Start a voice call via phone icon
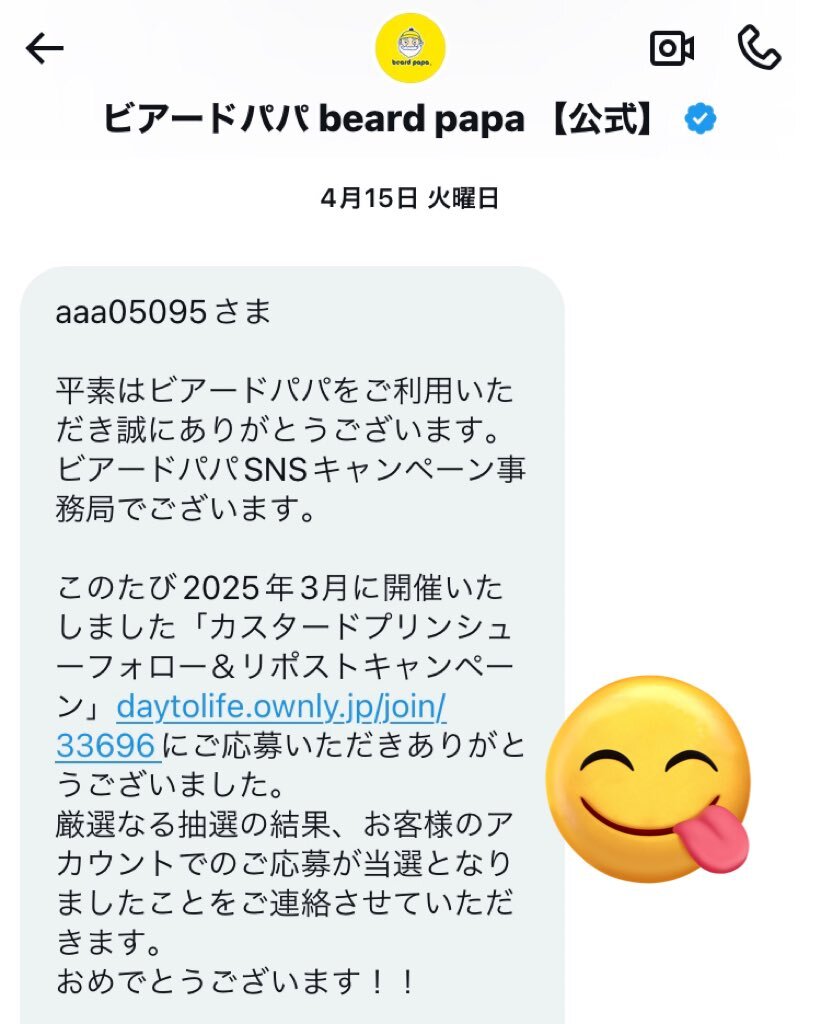This screenshot has width=821, height=1024. [x=759, y=48]
